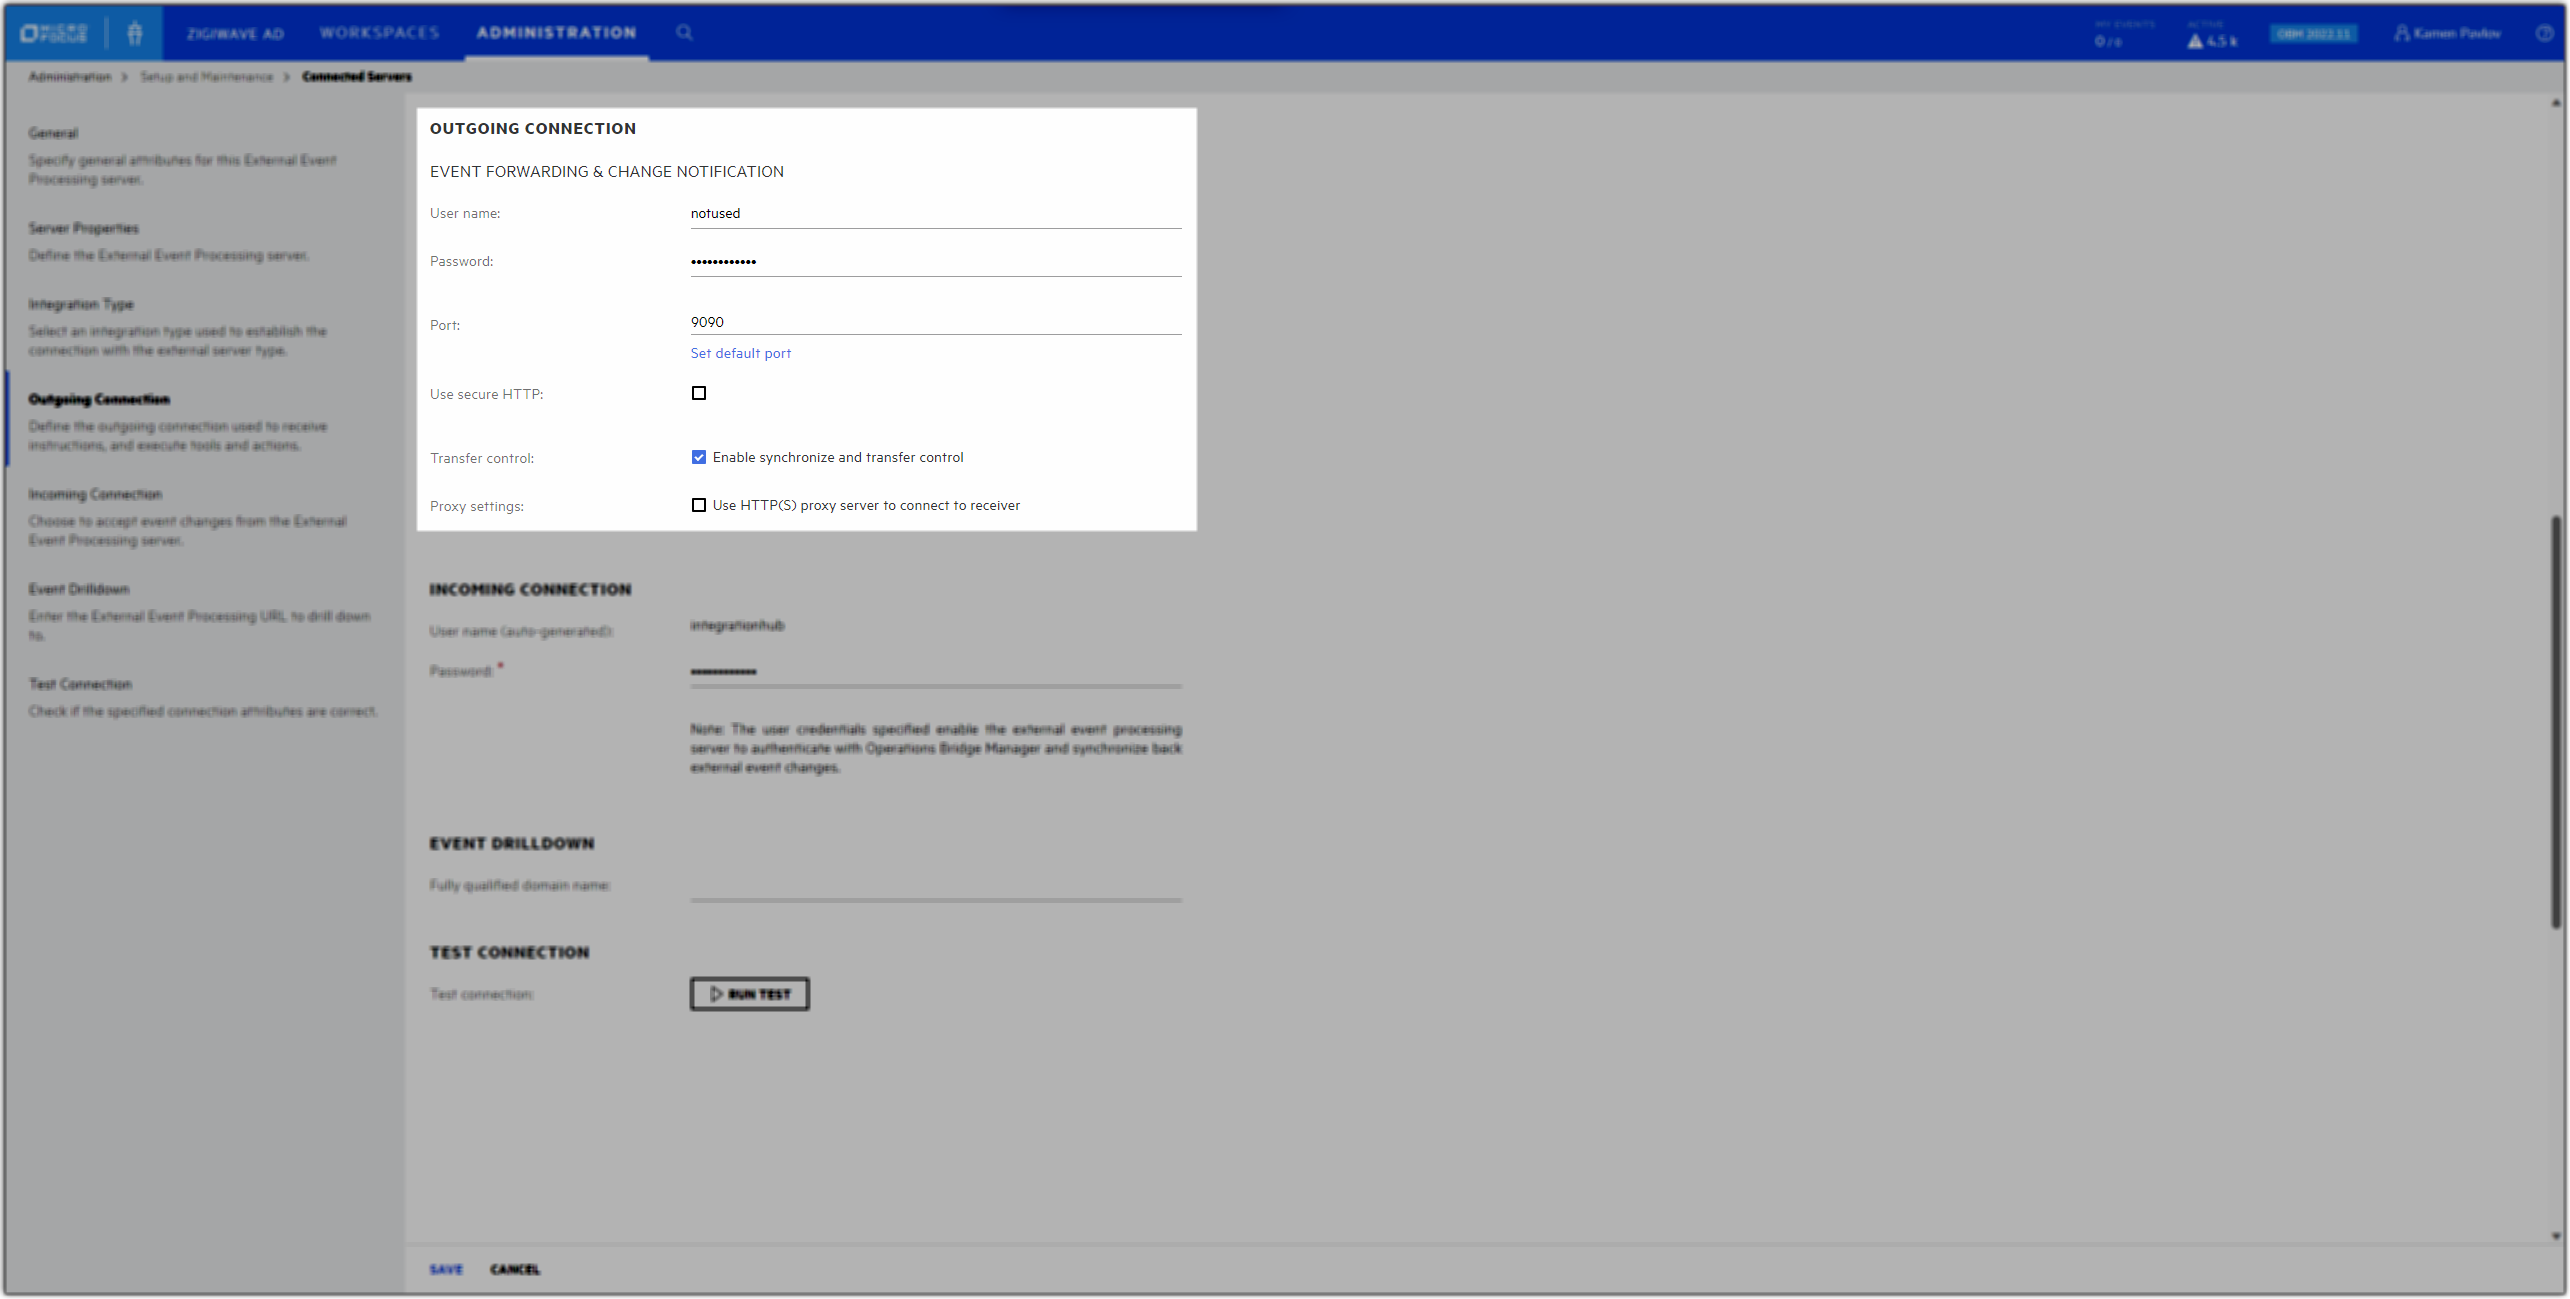This screenshot has width=2570, height=1299.
Task: Click the Fully qualified domain name input field
Action: point(935,890)
